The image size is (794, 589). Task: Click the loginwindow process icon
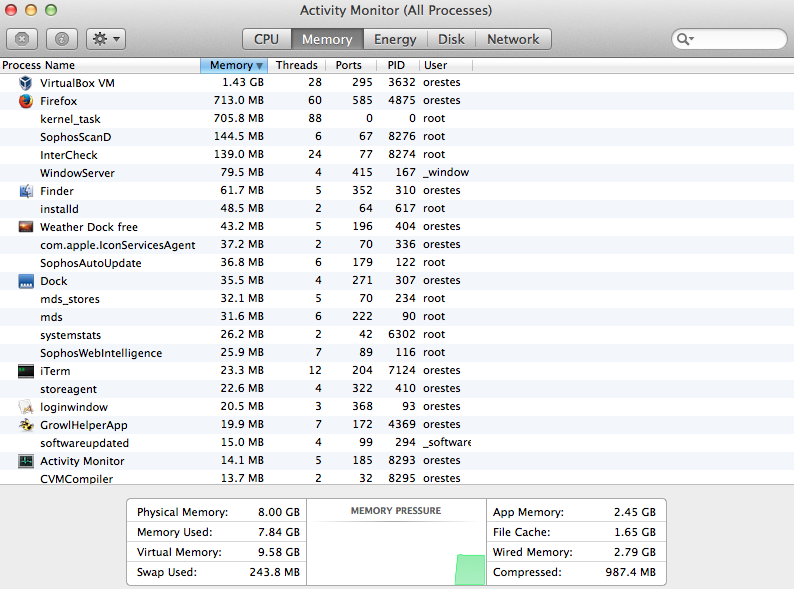[x=26, y=407]
